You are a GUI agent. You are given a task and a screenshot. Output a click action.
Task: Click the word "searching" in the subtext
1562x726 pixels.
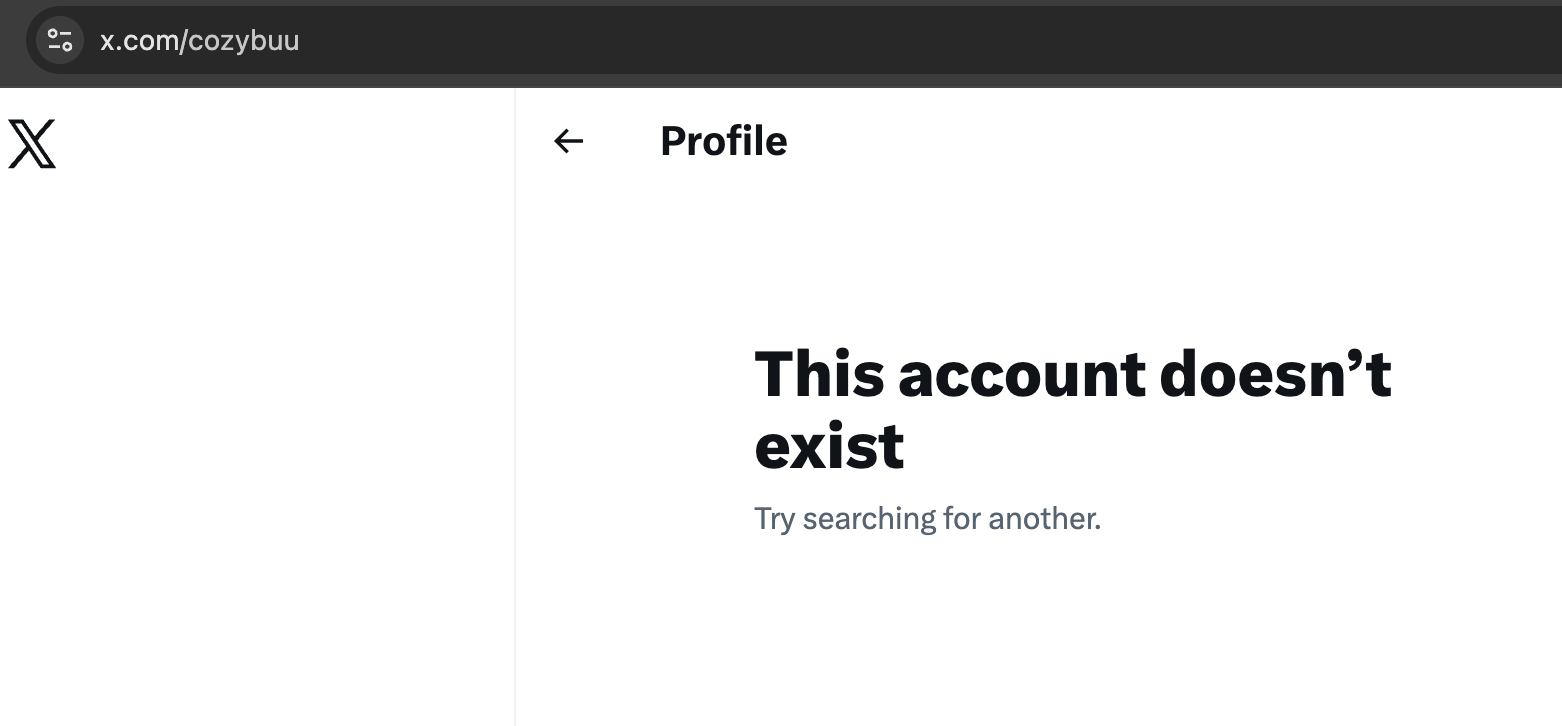coord(868,519)
